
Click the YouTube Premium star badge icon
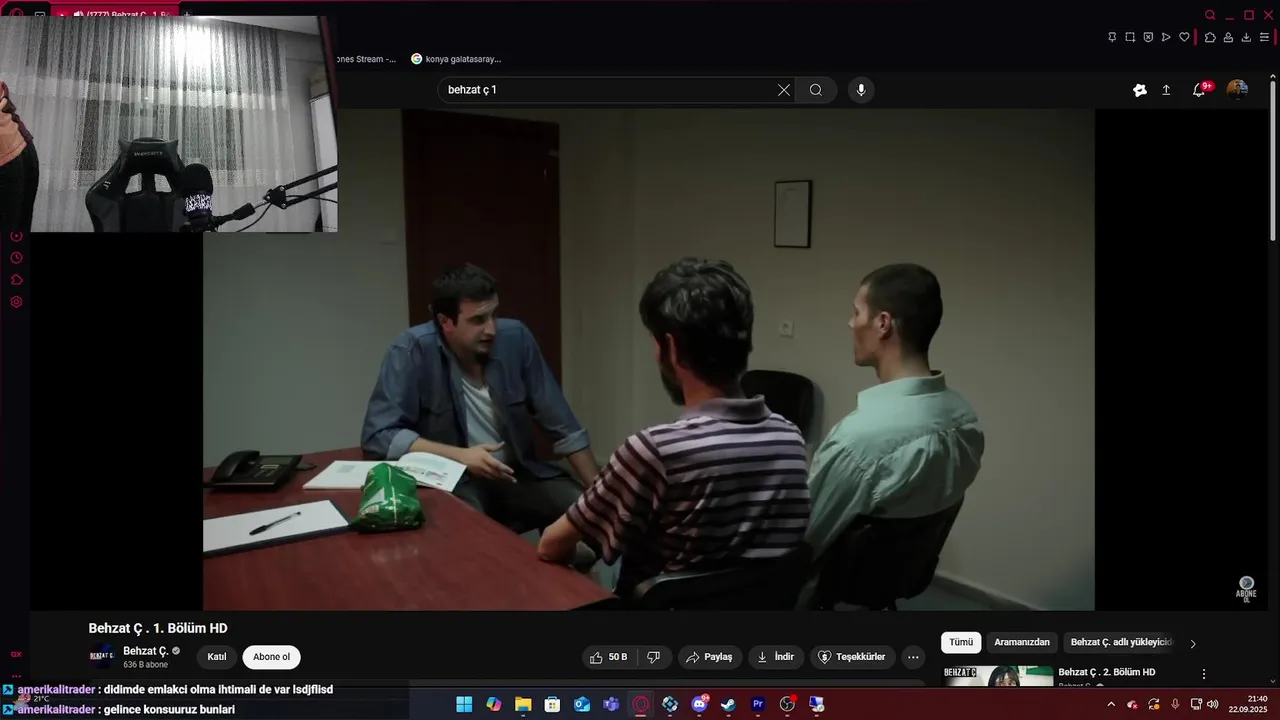(1140, 90)
